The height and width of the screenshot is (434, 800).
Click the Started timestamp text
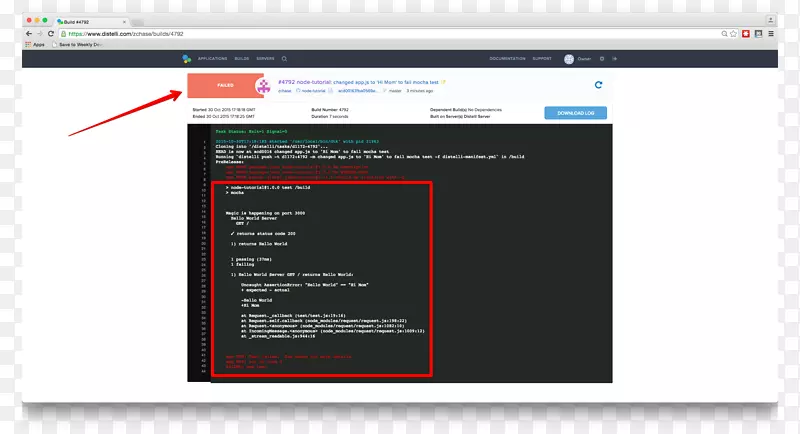tap(224, 110)
